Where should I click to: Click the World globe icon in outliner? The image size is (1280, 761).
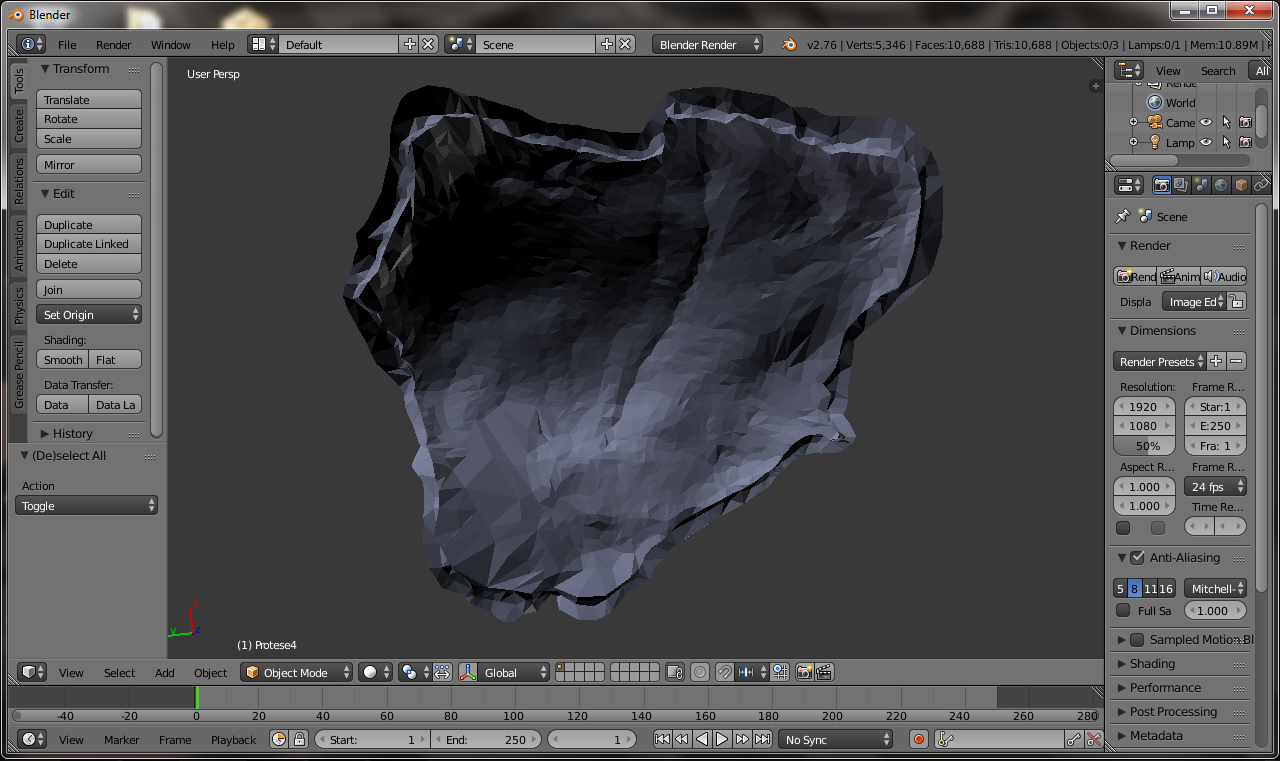coord(1155,102)
